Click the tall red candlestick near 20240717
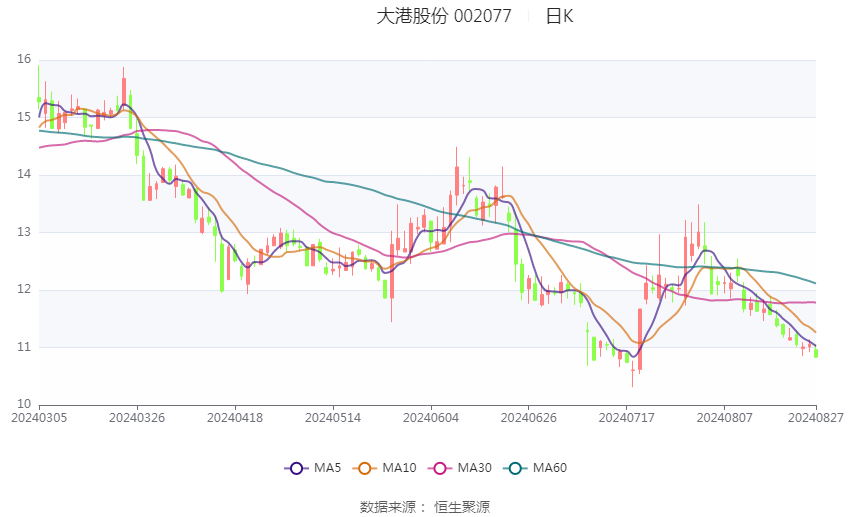This screenshot has height=517, width=850. (x=640, y=340)
